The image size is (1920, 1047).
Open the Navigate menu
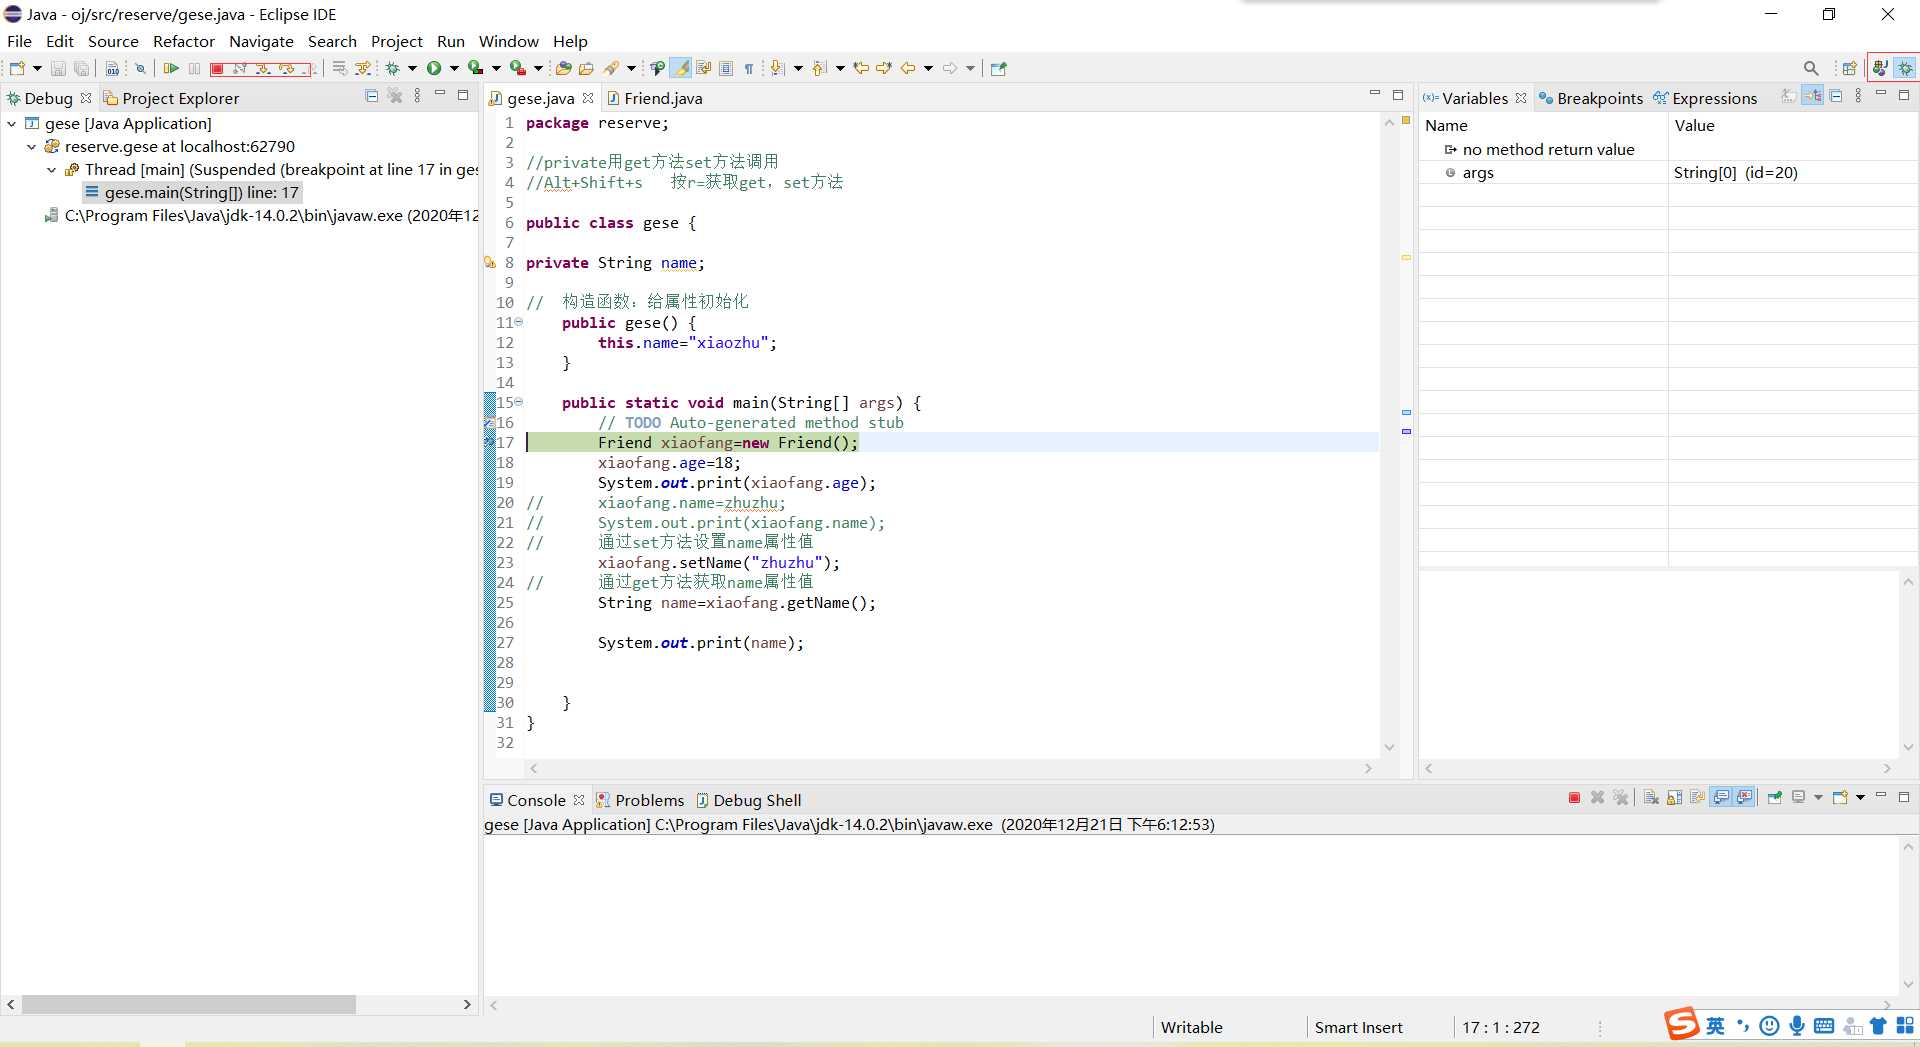tap(261, 41)
